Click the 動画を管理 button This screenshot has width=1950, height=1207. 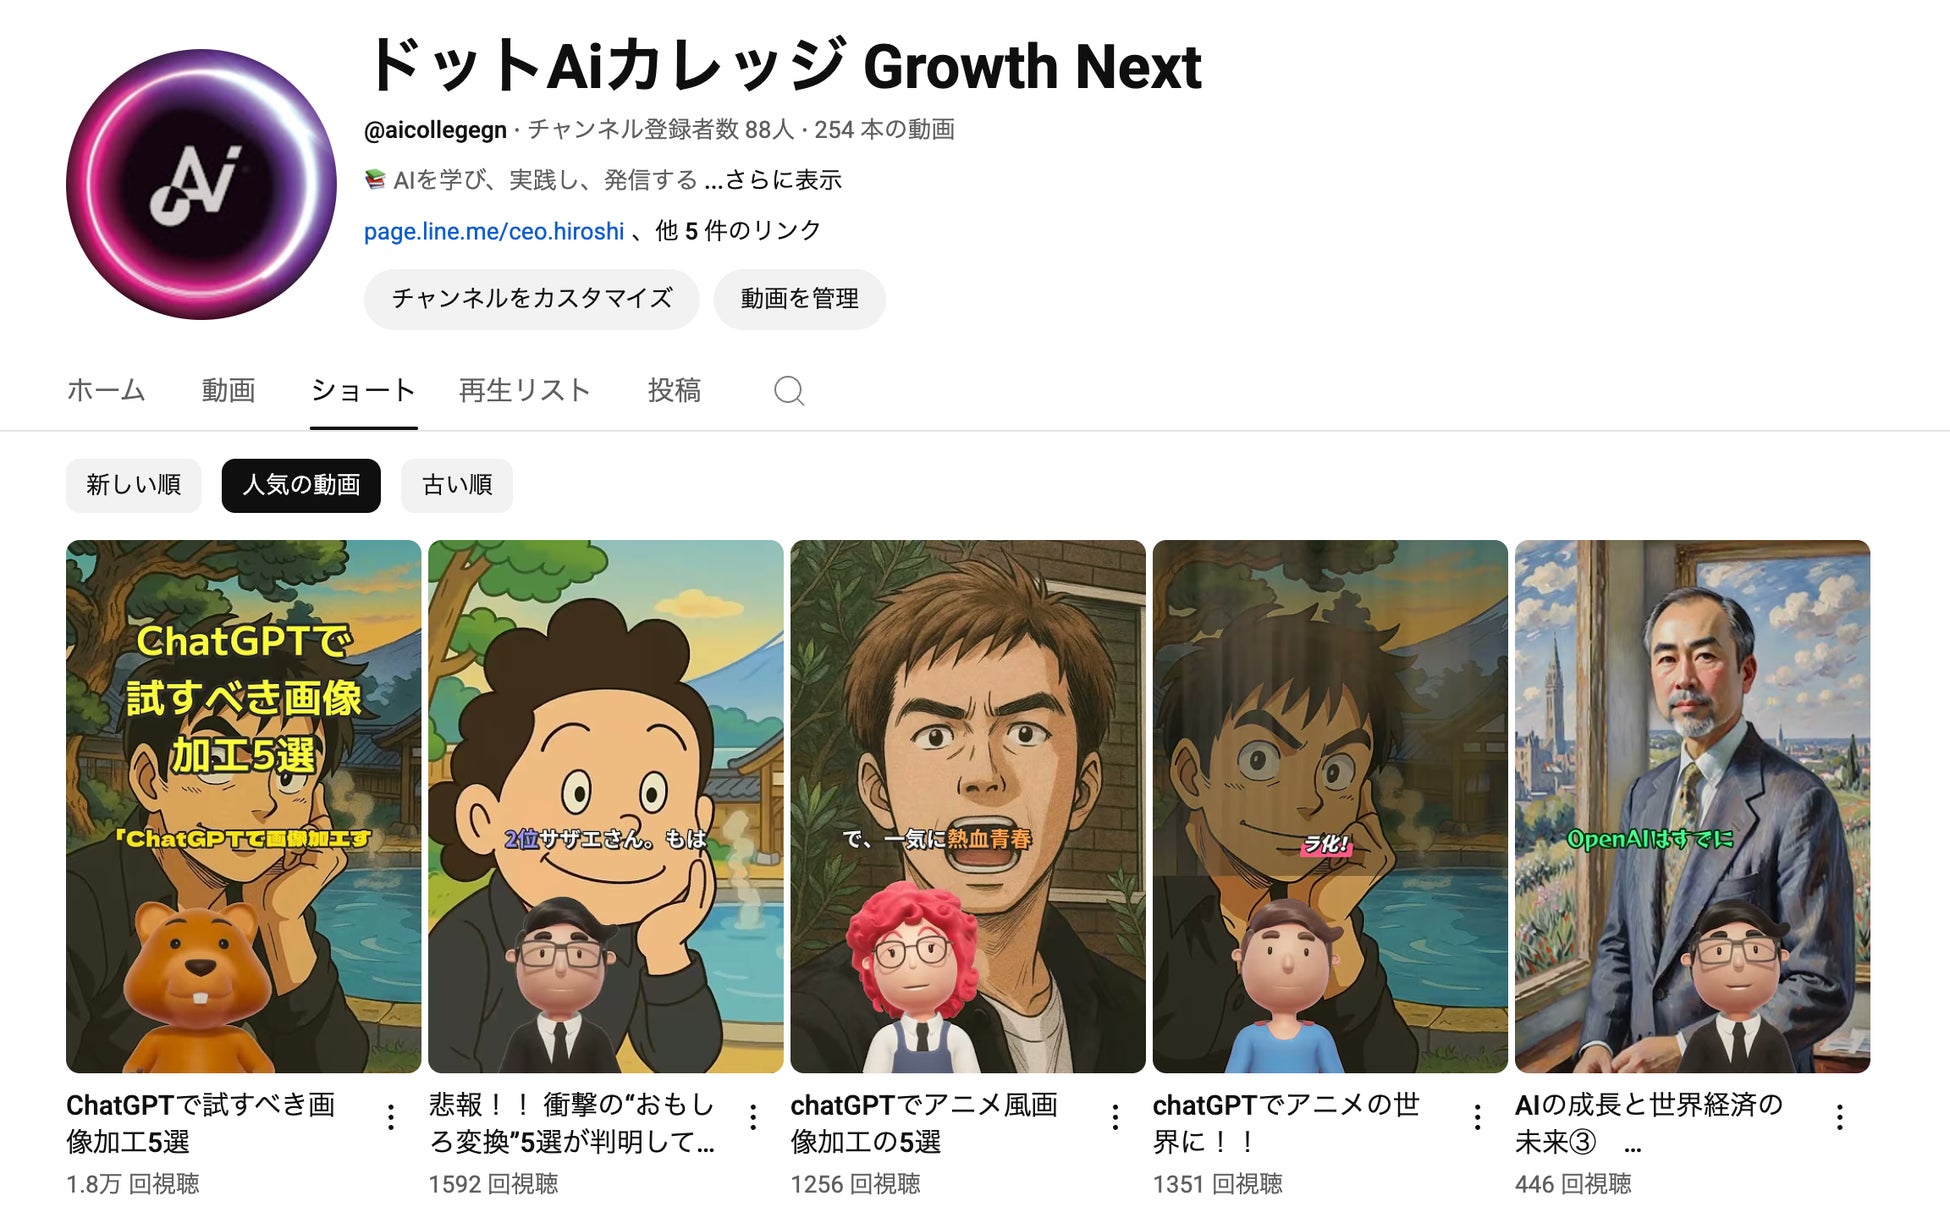[799, 299]
